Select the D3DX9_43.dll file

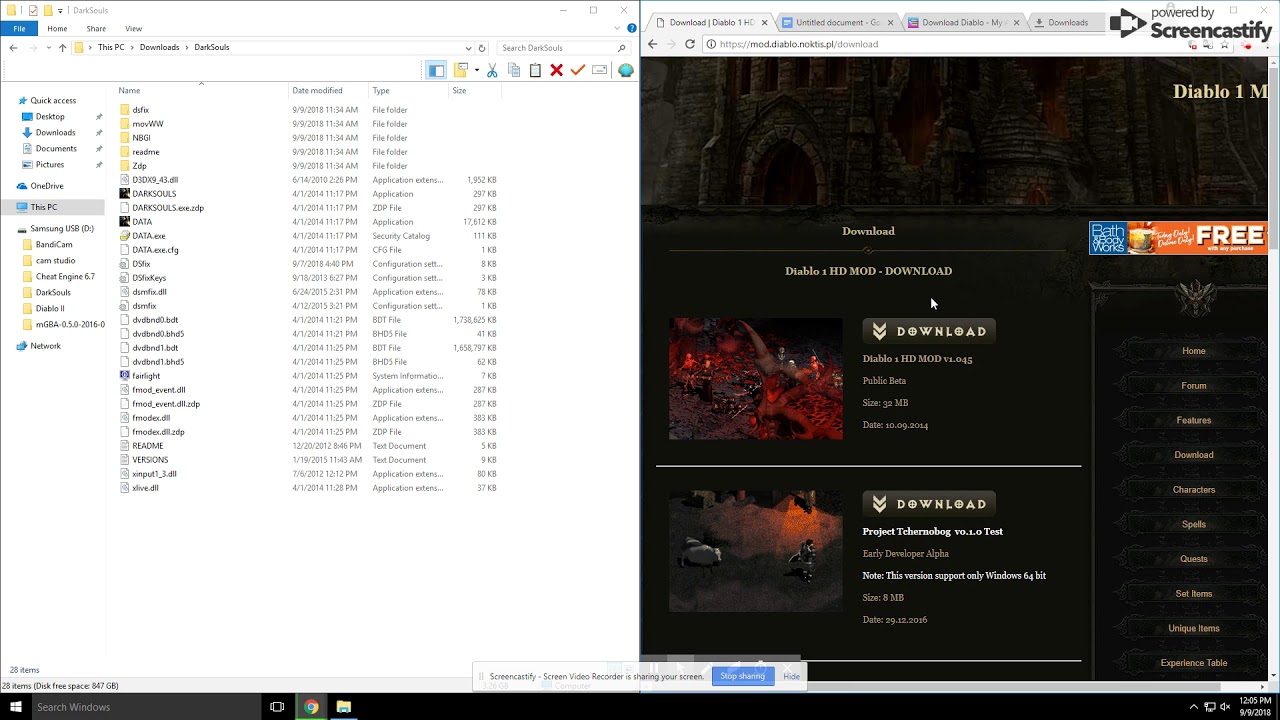click(155, 180)
